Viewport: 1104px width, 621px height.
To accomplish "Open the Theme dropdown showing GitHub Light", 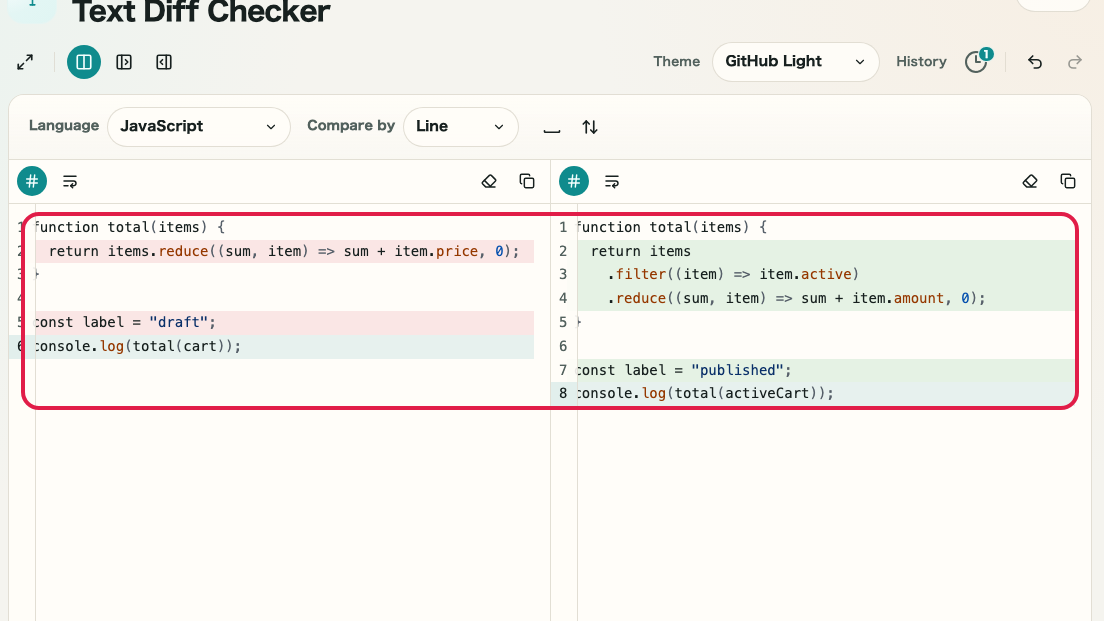I will click(x=796, y=62).
